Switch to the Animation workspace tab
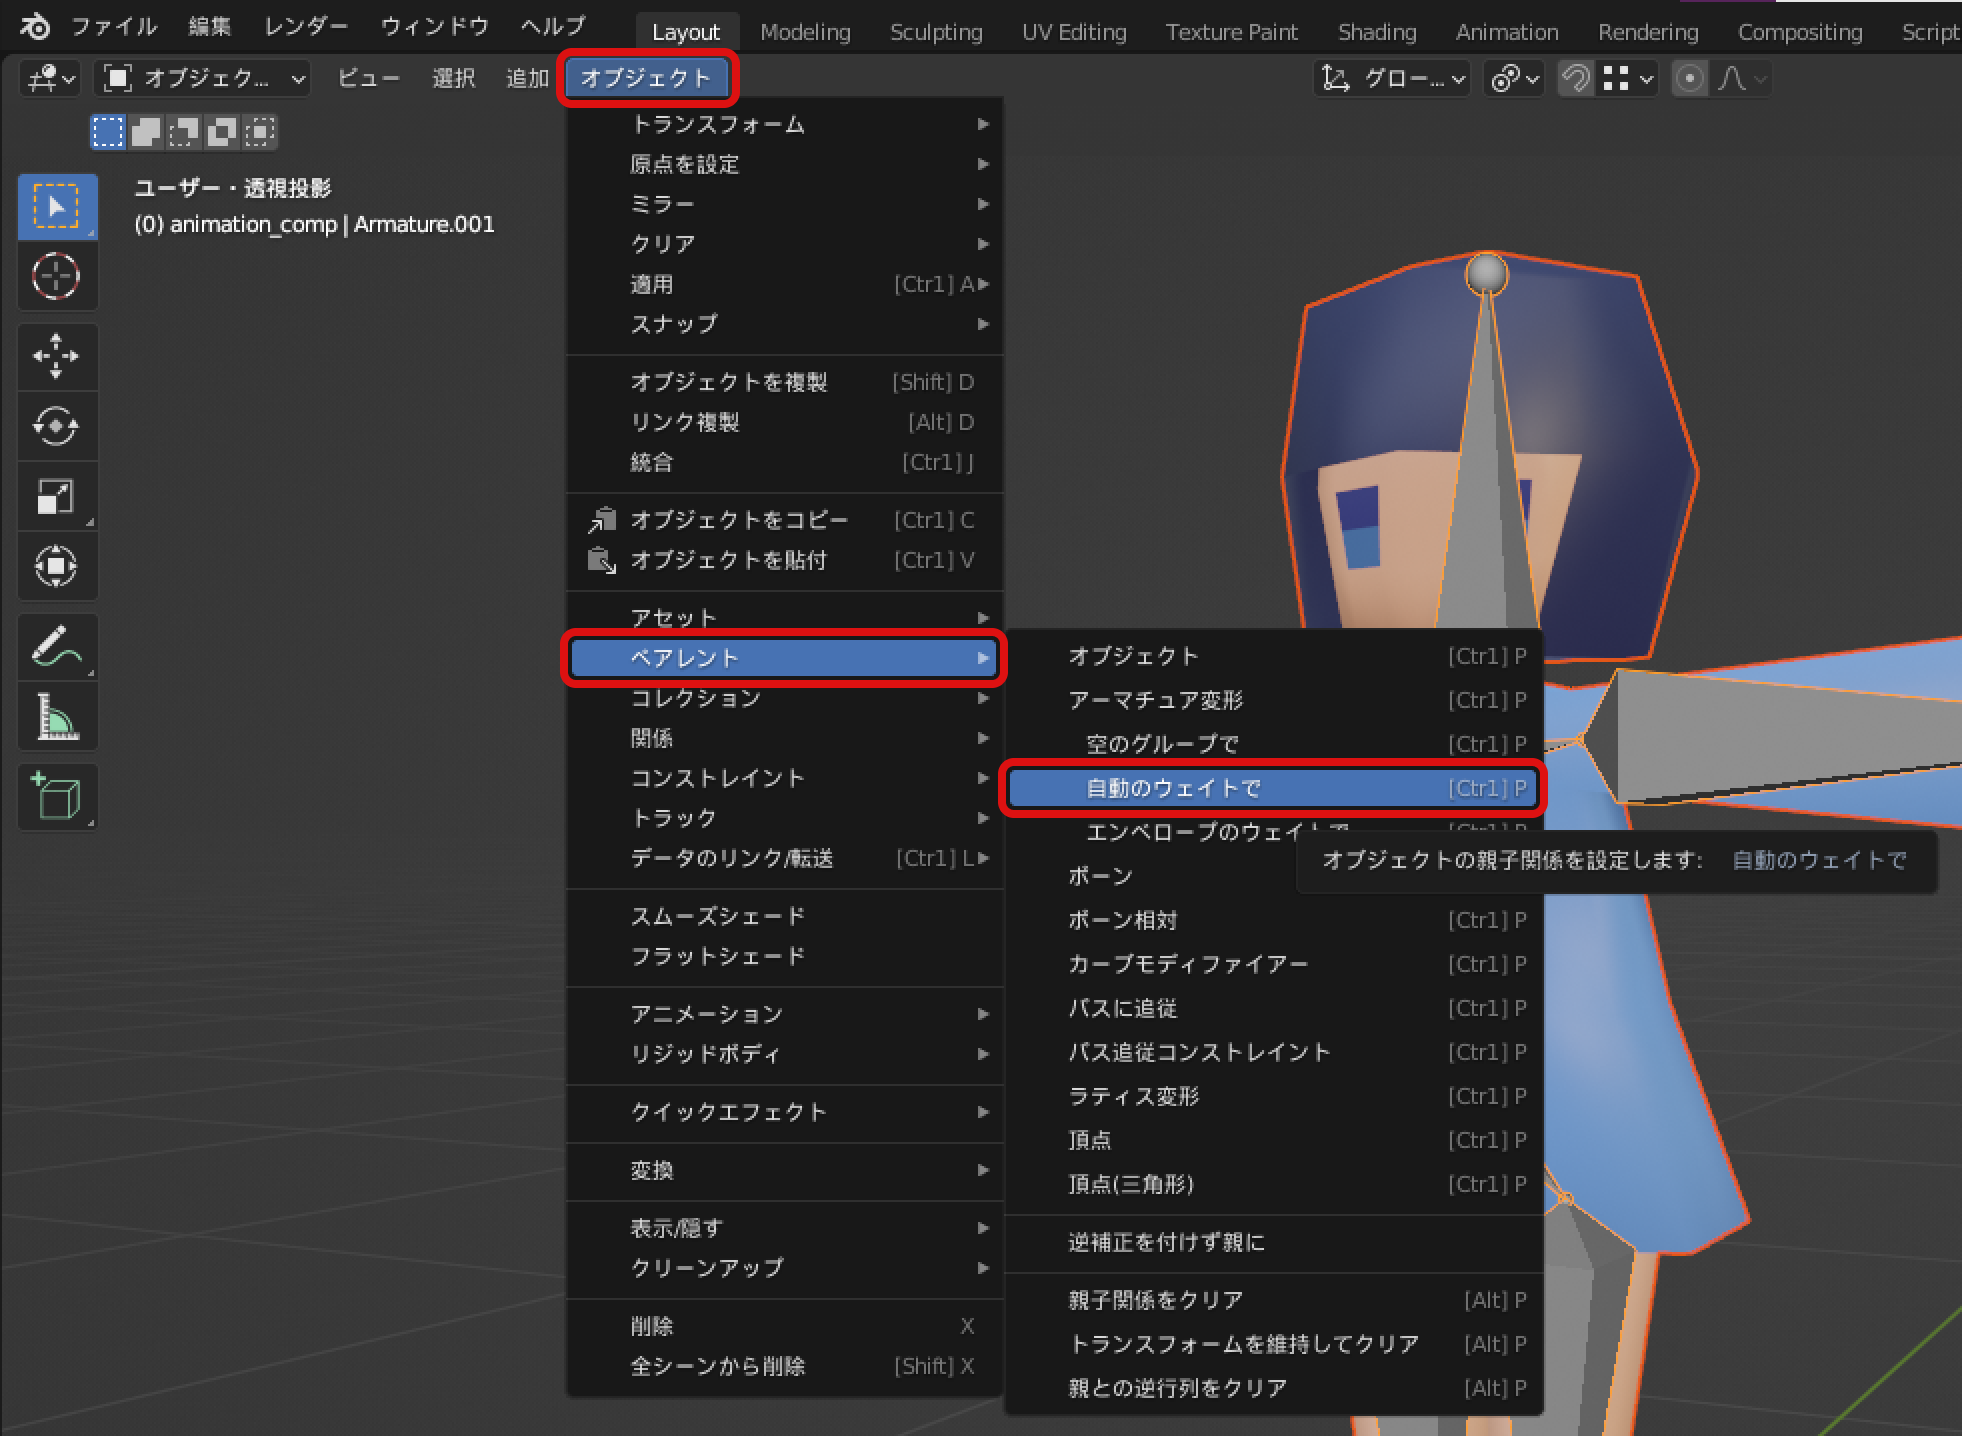1962x1436 pixels. point(1507,32)
